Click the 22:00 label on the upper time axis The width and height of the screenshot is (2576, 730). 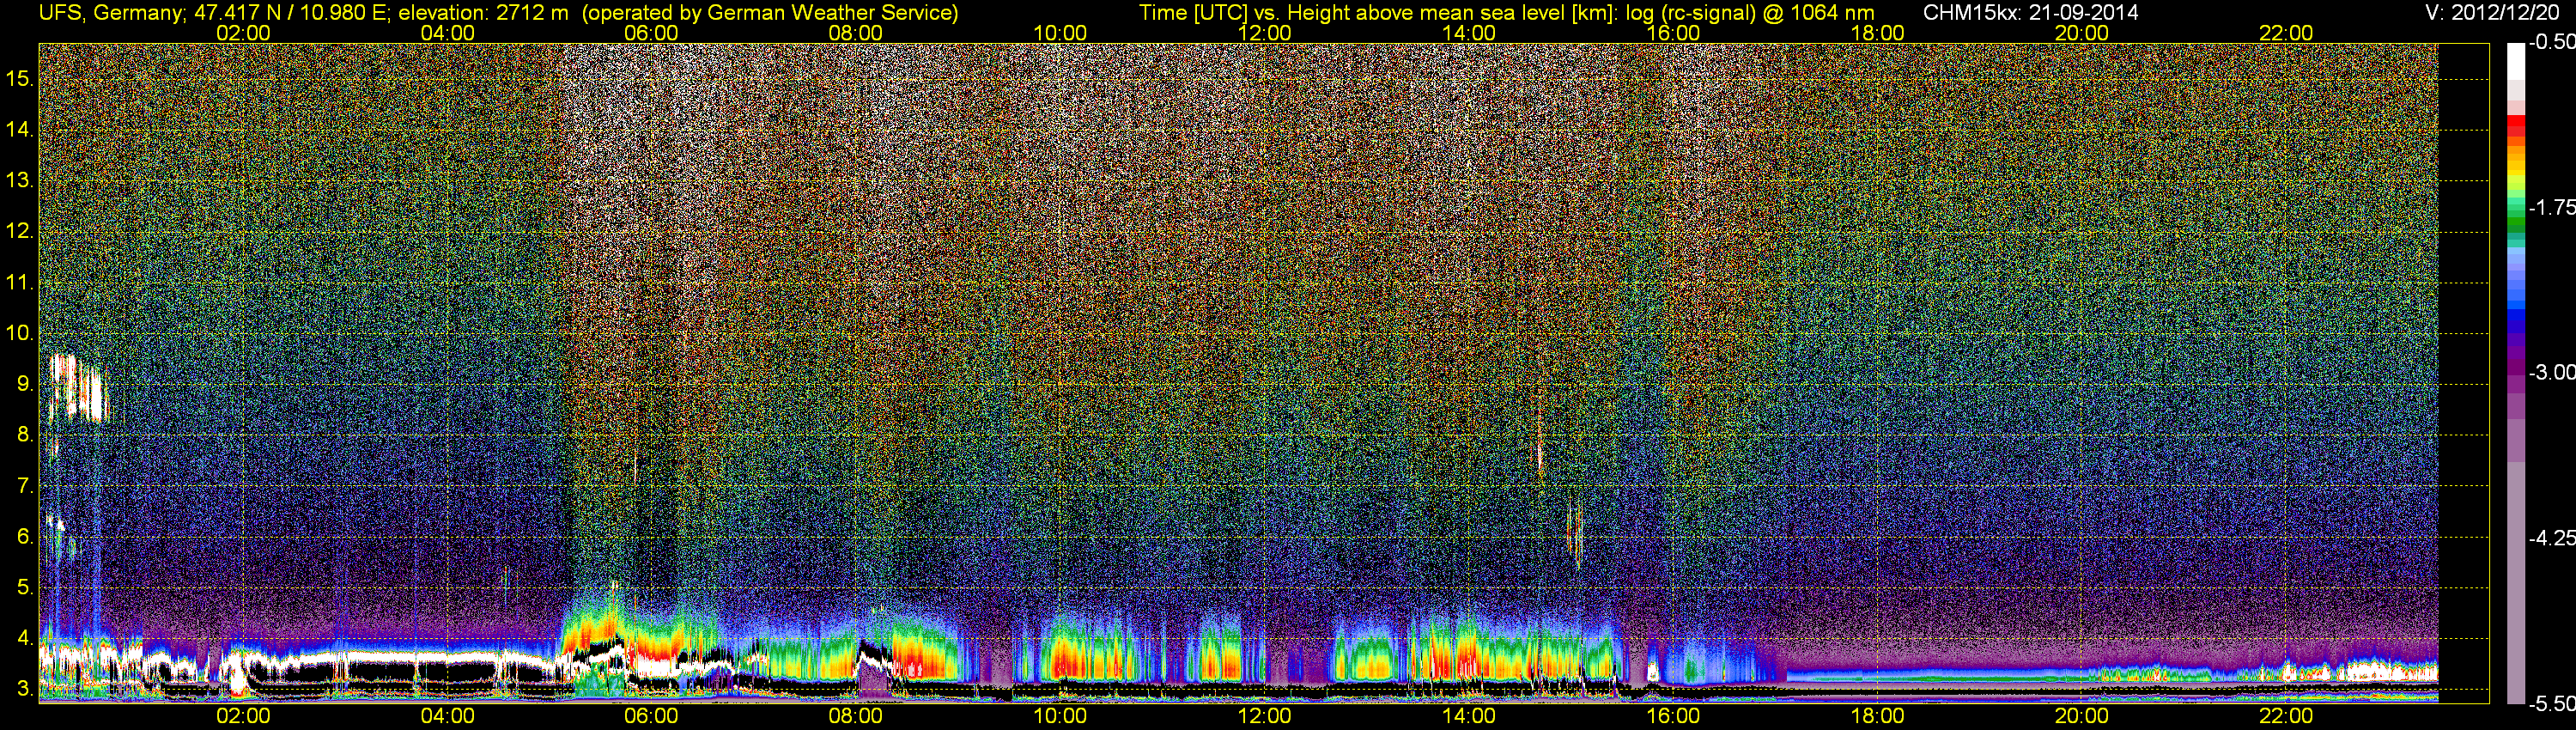tap(2286, 33)
